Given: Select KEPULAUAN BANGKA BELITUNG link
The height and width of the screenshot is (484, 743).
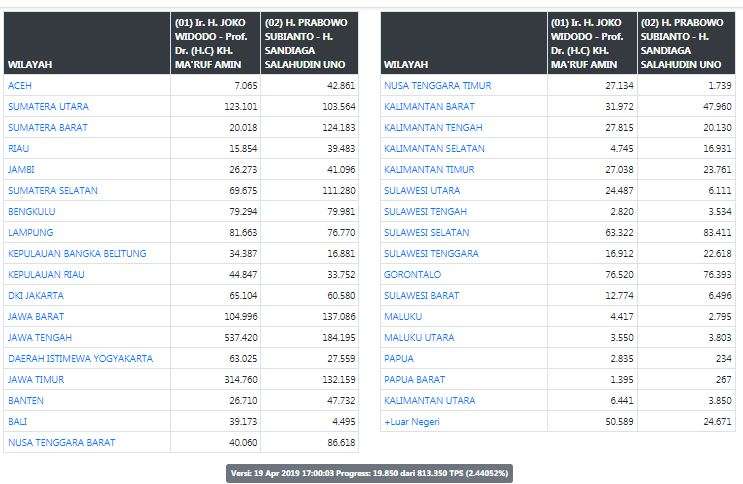Looking at the screenshot, I should click(77, 254).
